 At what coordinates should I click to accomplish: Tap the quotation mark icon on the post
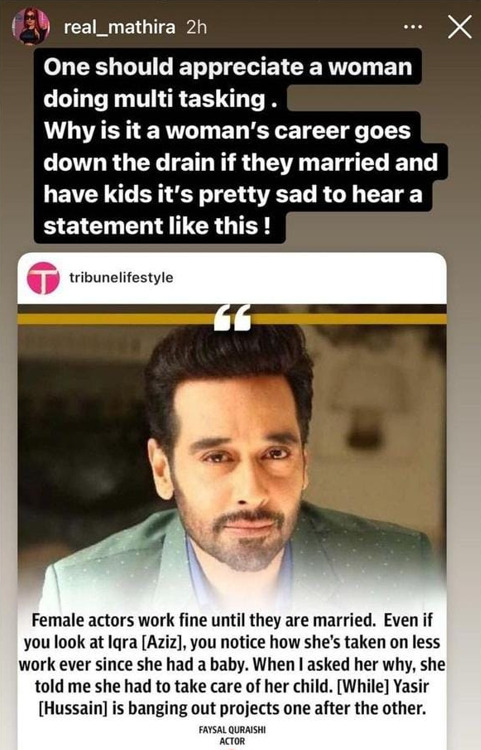click(x=232, y=318)
